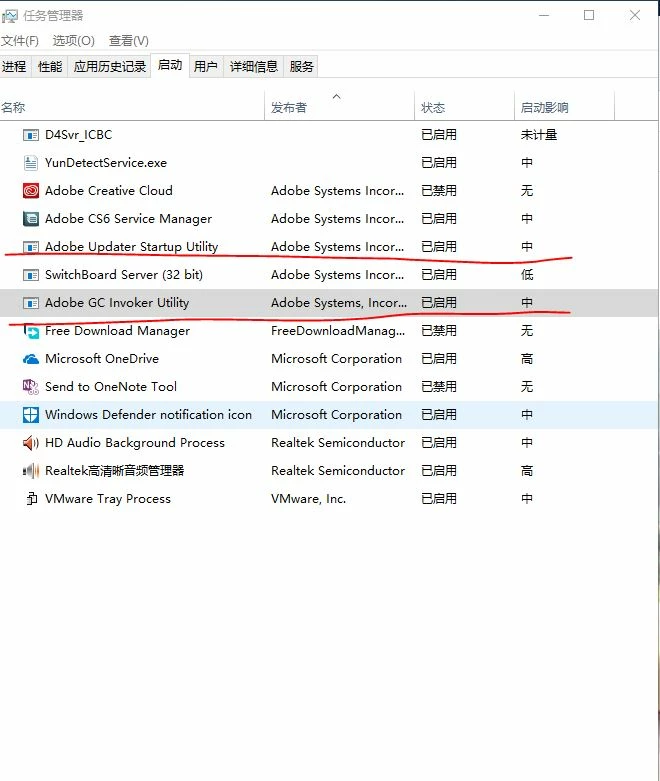
Task: Select Adobe GC Invoker Utility entry
Action: pos(117,303)
